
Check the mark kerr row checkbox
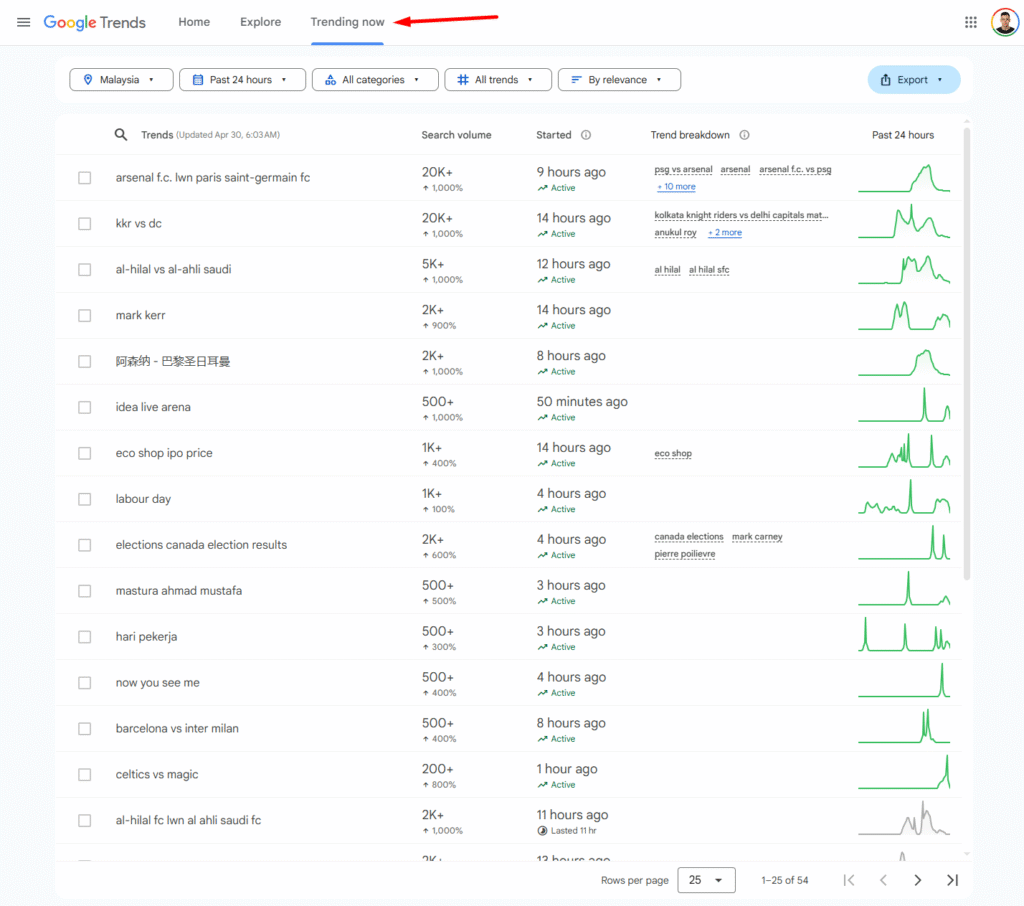point(85,315)
